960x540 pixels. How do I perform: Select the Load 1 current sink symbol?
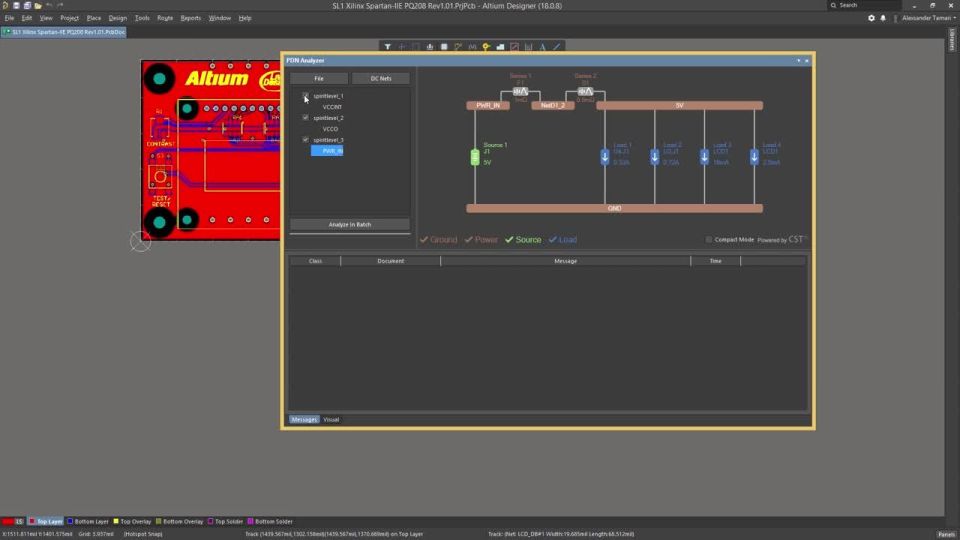coord(605,157)
